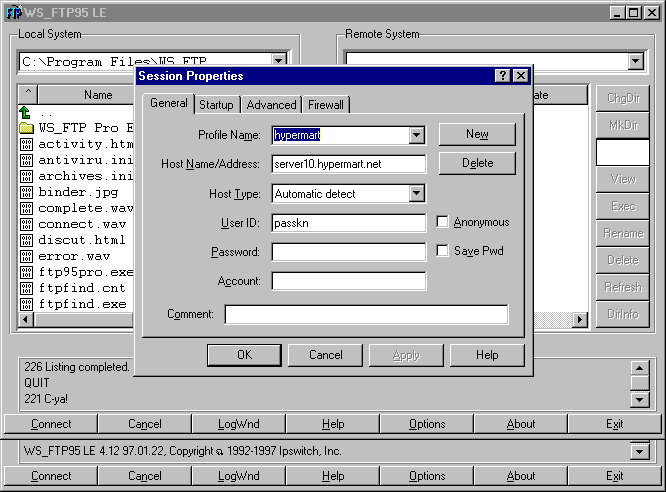
Task: Click the upper About button
Action: click(521, 424)
